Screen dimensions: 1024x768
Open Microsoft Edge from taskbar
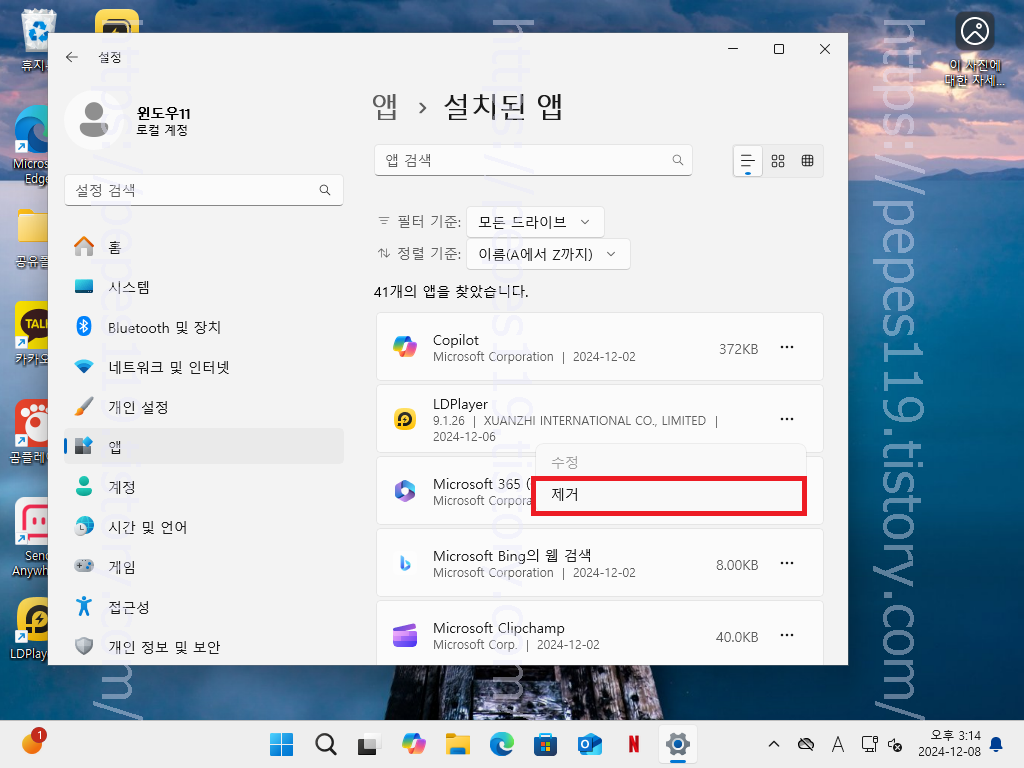(502, 744)
